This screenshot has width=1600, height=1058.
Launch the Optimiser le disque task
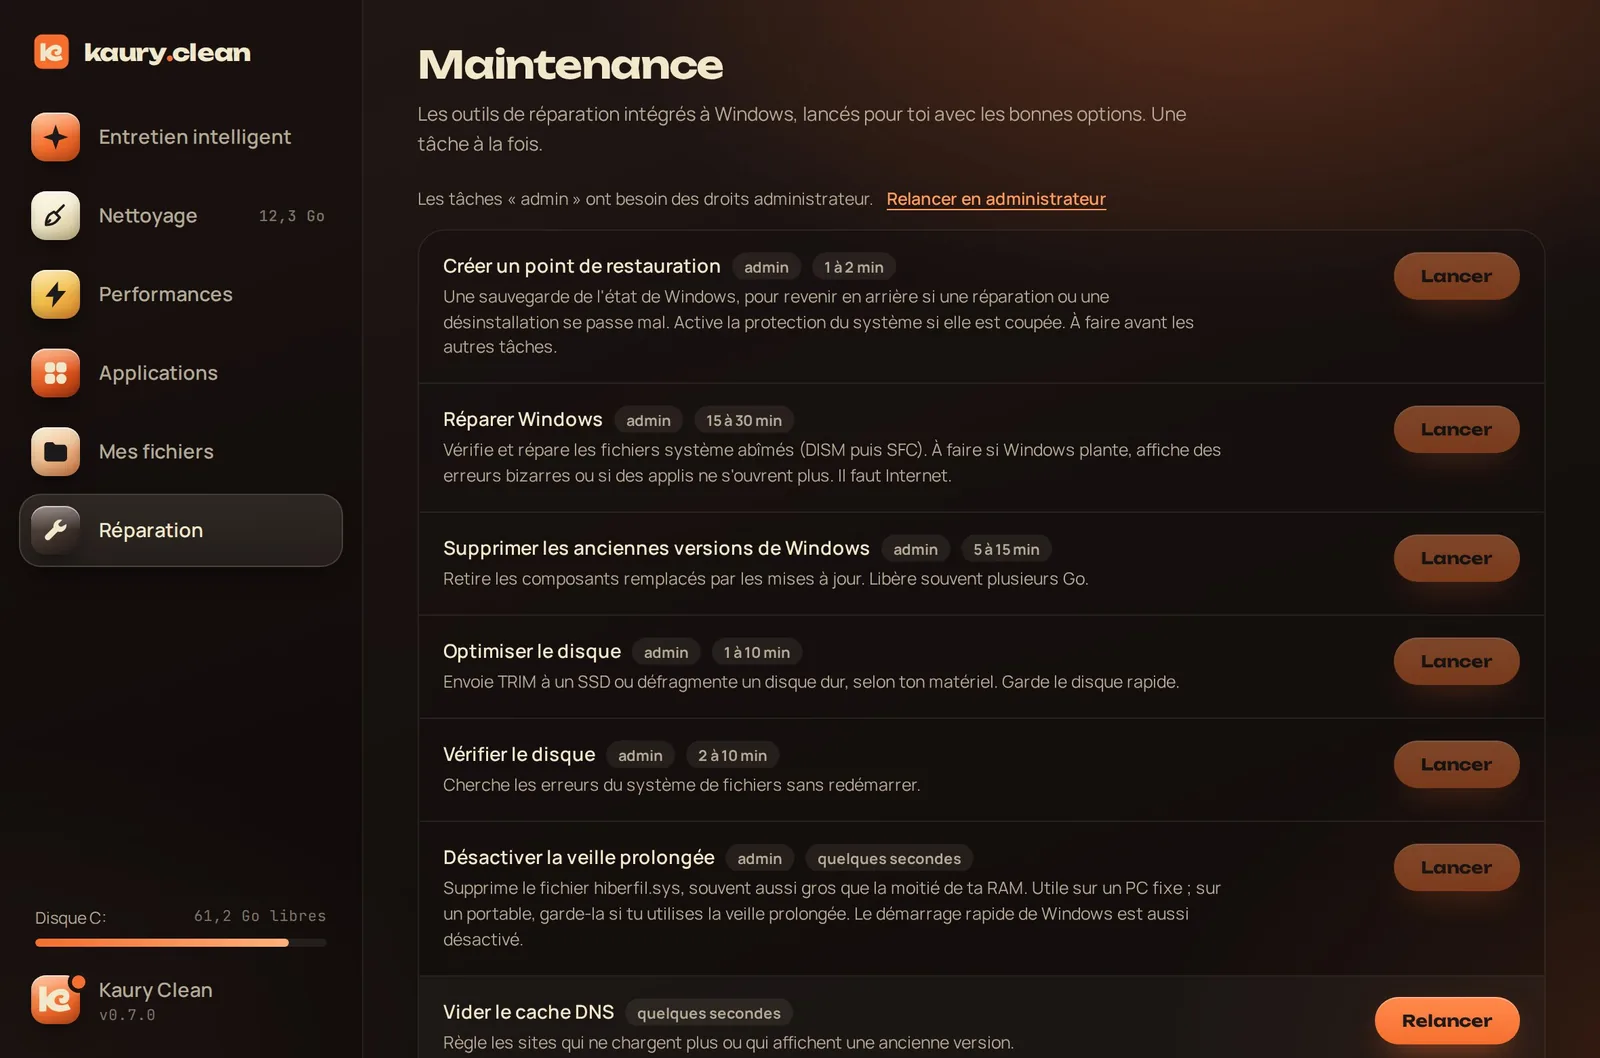[x=1456, y=661]
